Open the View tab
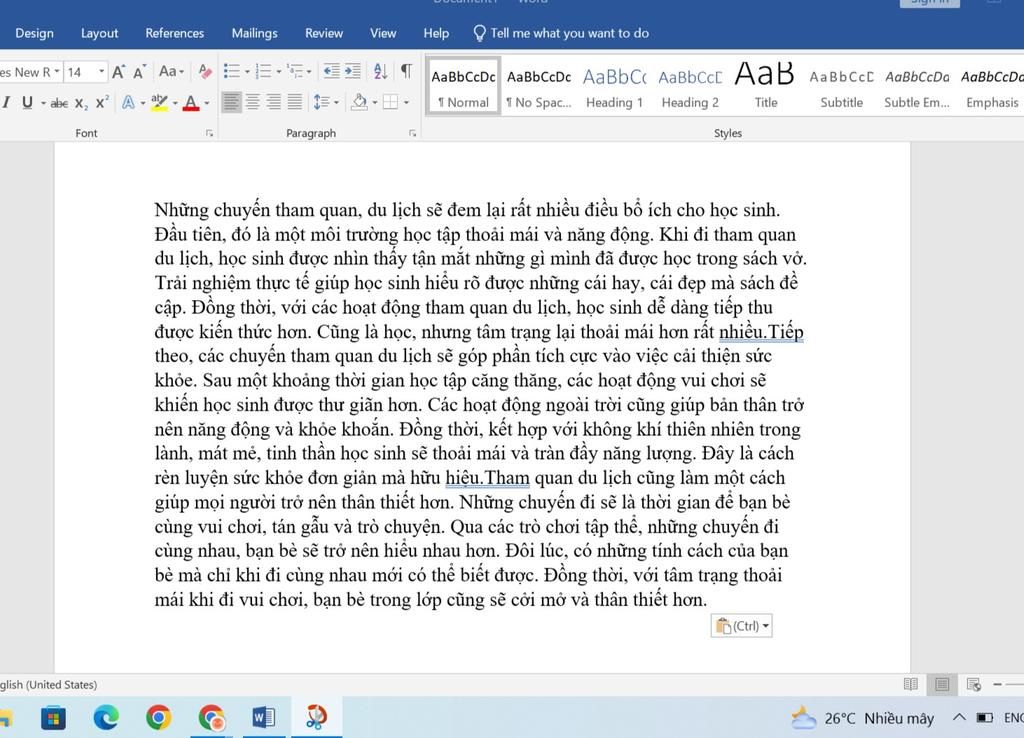Image resolution: width=1024 pixels, height=738 pixels. [383, 33]
